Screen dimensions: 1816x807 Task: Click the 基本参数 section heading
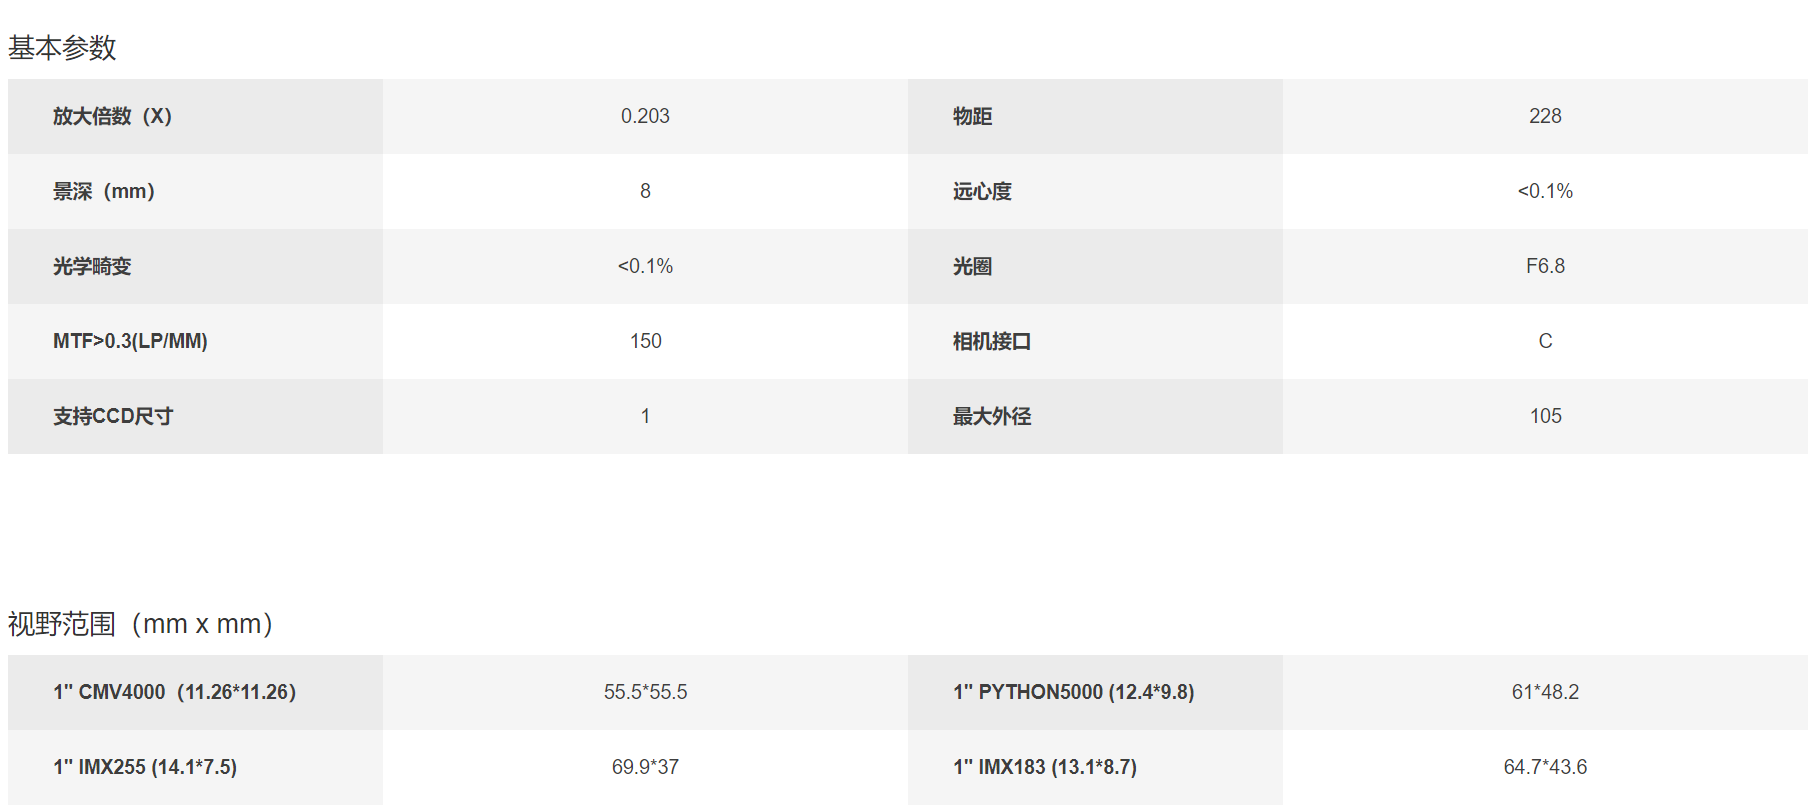tap(62, 47)
